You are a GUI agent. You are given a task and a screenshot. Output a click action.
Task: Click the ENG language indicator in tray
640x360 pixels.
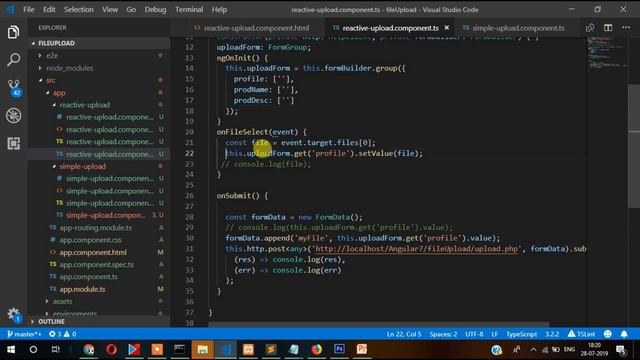pos(569,349)
